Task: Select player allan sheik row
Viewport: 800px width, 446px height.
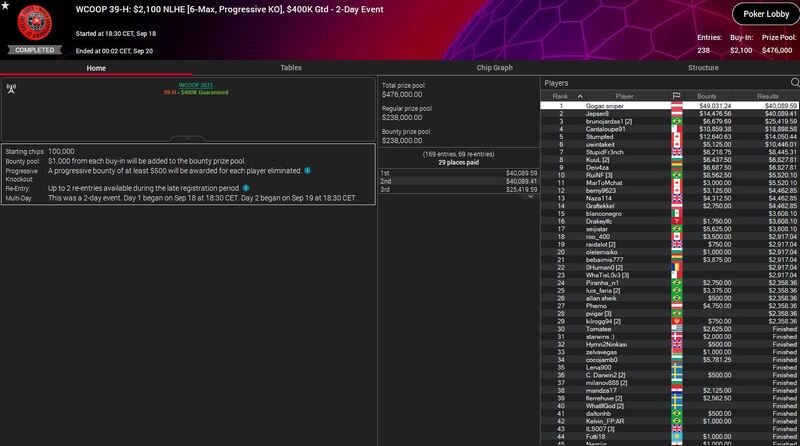Action: click(x=670, y=298)
